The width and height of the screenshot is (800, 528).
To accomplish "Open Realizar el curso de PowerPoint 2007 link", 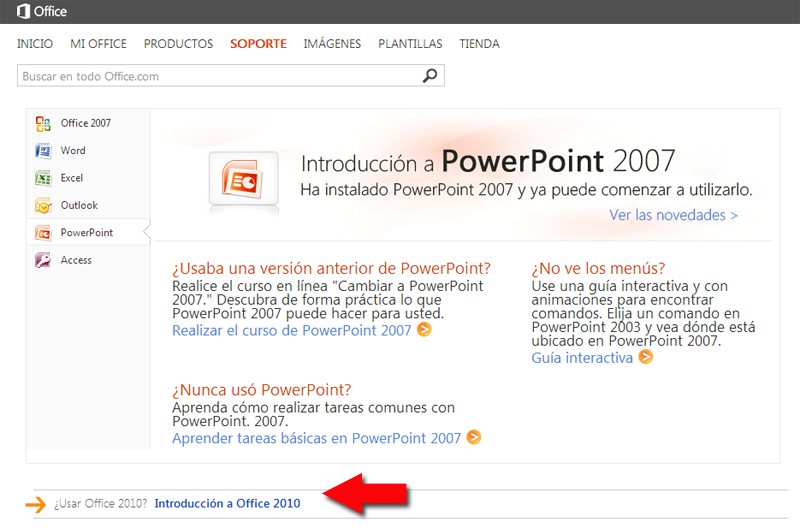I will click(x=291, y=331).
